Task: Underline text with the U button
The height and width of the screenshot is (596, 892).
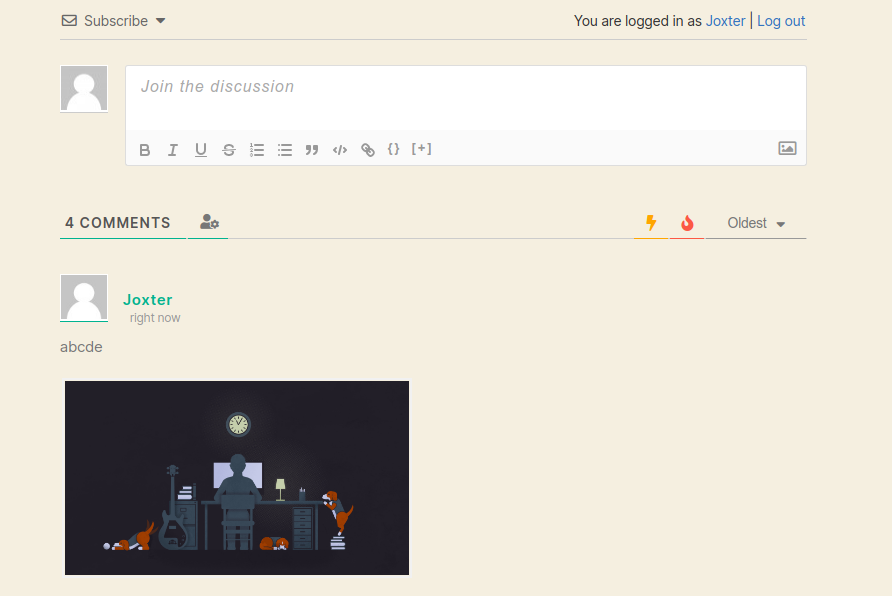Action: pyautogui.click(x=200, y=150)
